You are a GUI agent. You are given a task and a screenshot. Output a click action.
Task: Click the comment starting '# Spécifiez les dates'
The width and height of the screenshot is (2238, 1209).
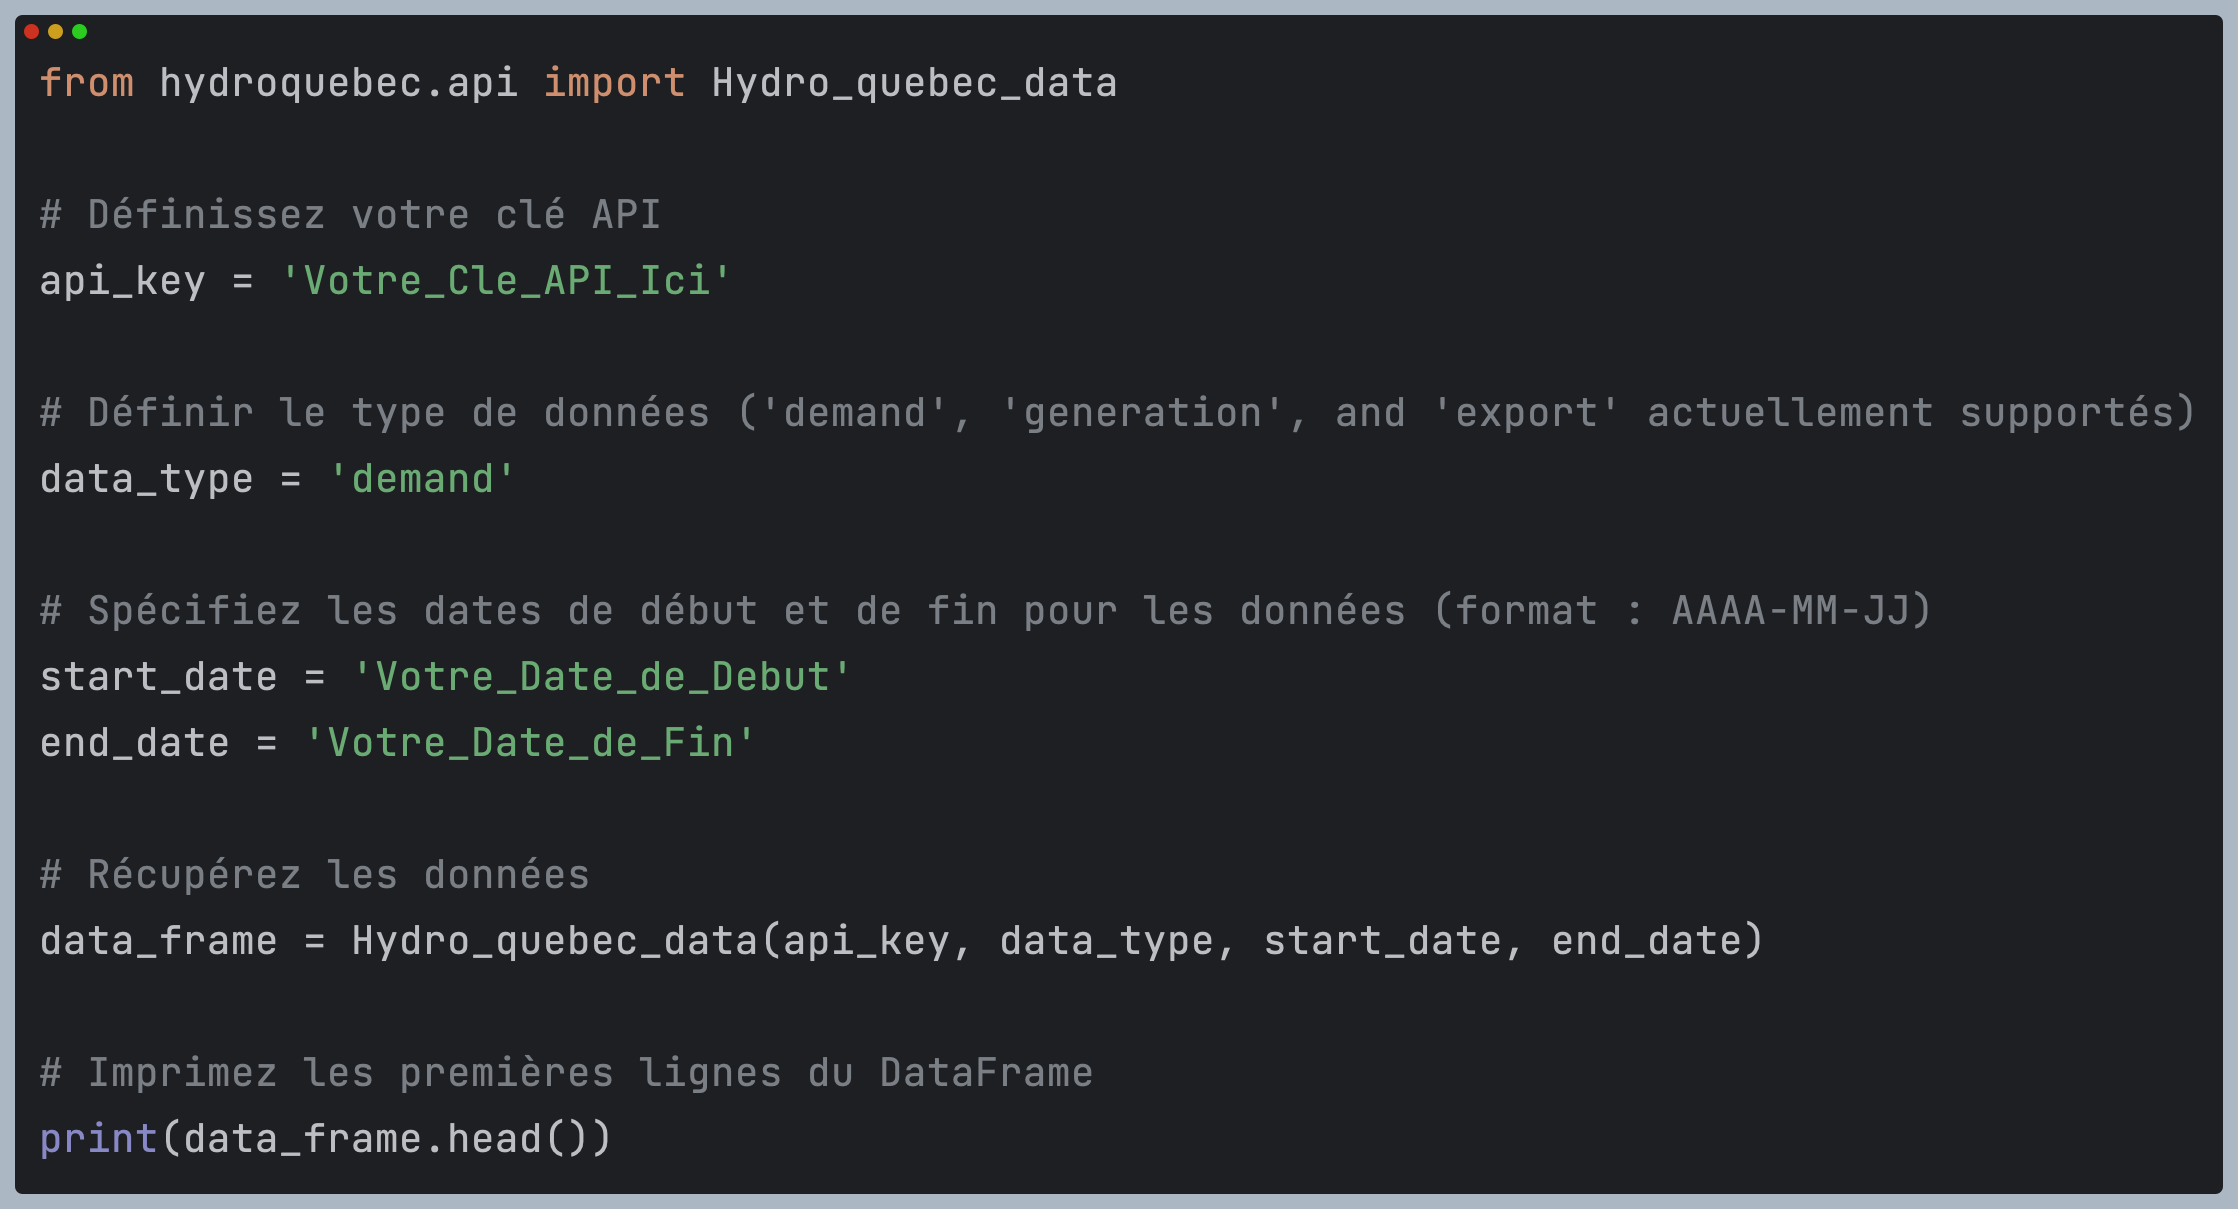(x=986, y=611)
